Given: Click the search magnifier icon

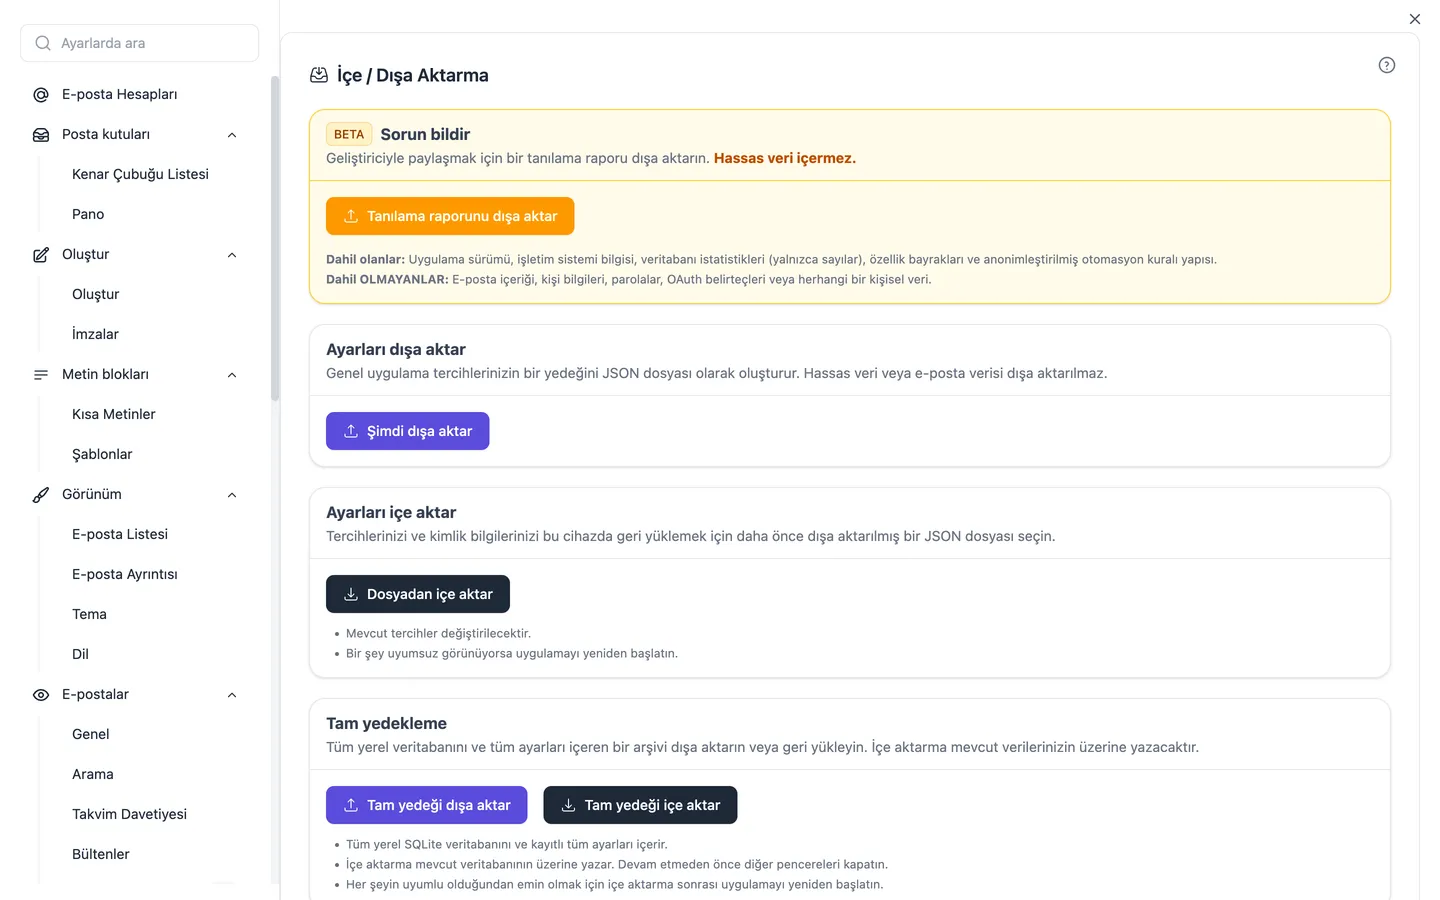Looking at the screenshot, I should [x=43, y=43].
